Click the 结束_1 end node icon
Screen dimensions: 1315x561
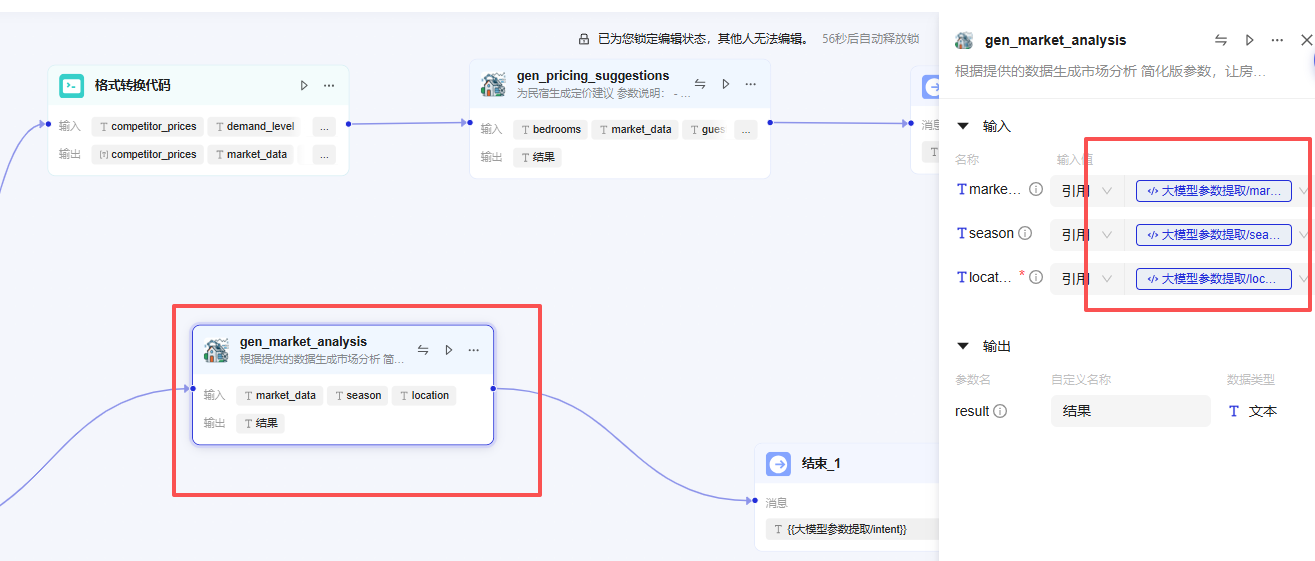(x=778, y=464)
